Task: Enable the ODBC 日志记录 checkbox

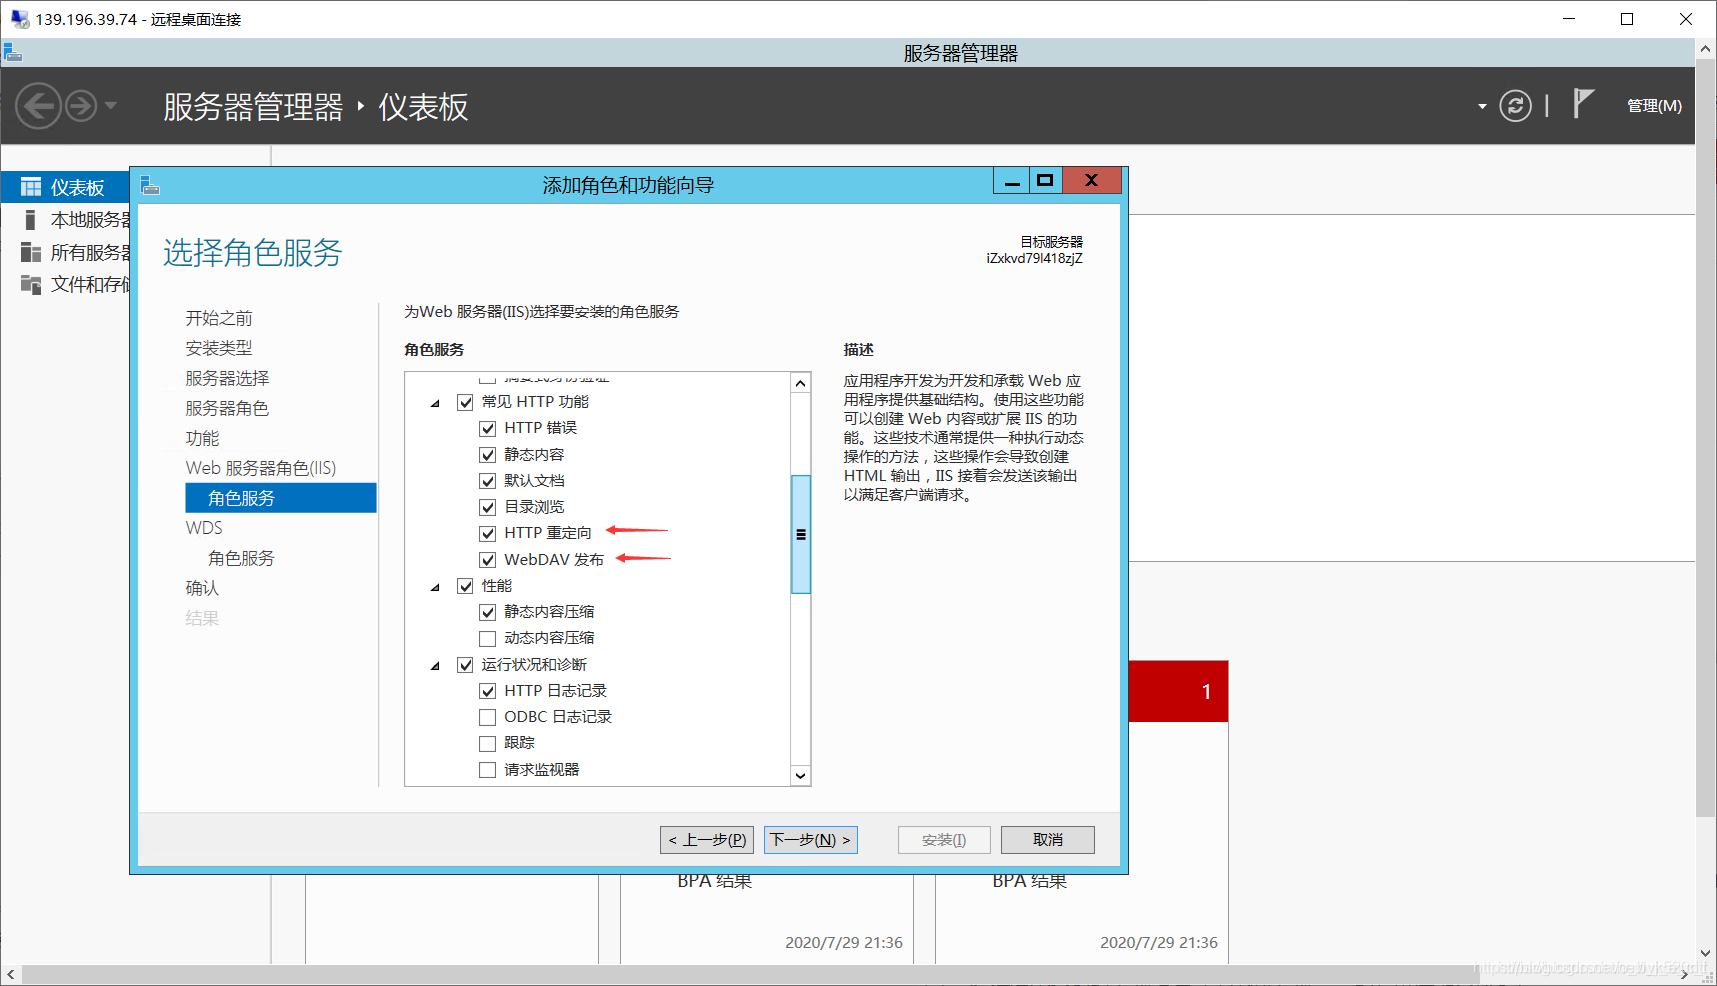Action: click(488, 717)
